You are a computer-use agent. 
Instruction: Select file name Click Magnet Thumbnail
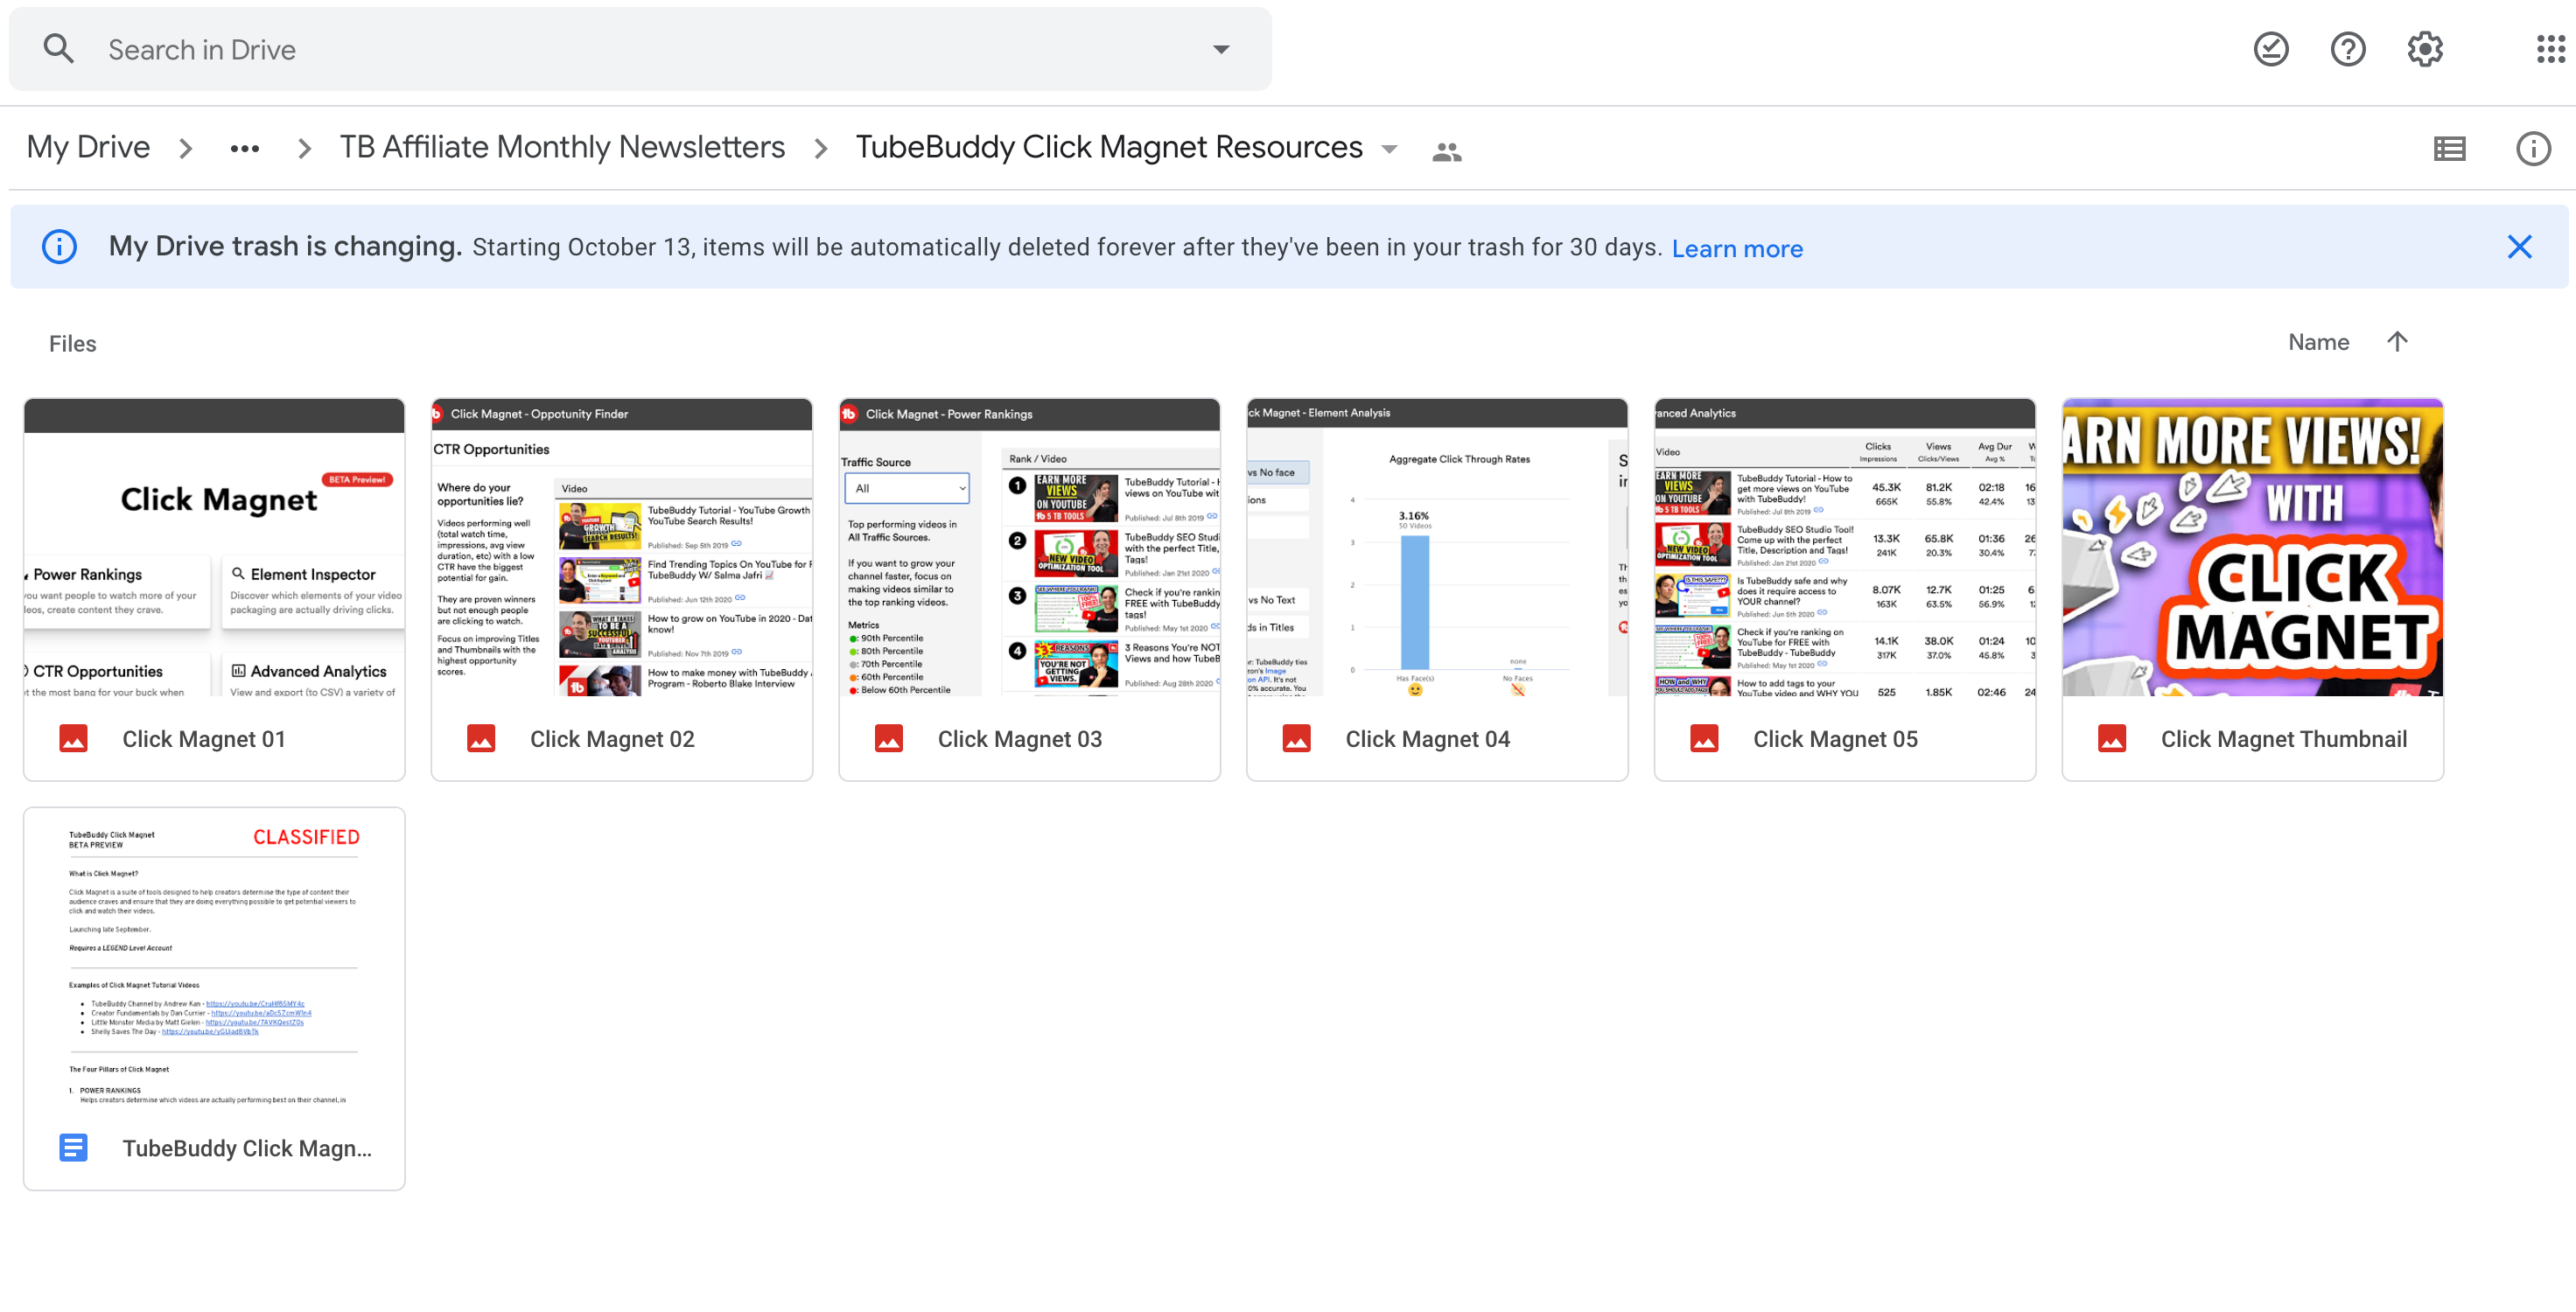point(2284,739)
